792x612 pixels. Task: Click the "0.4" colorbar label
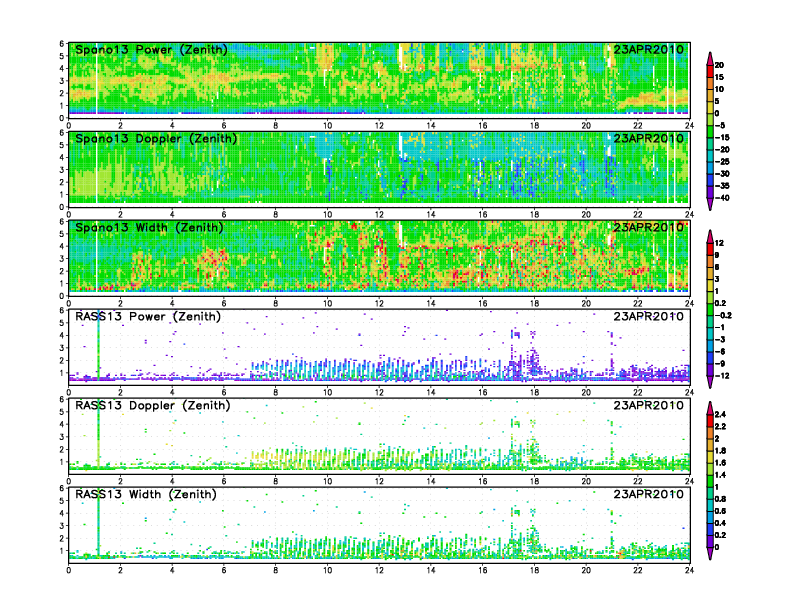point(720,524)
